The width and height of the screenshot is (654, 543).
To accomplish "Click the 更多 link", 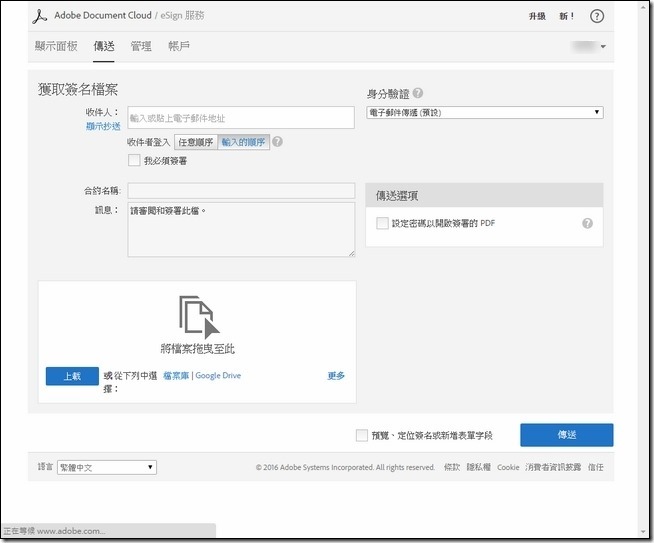I will [x=336, y=376].
